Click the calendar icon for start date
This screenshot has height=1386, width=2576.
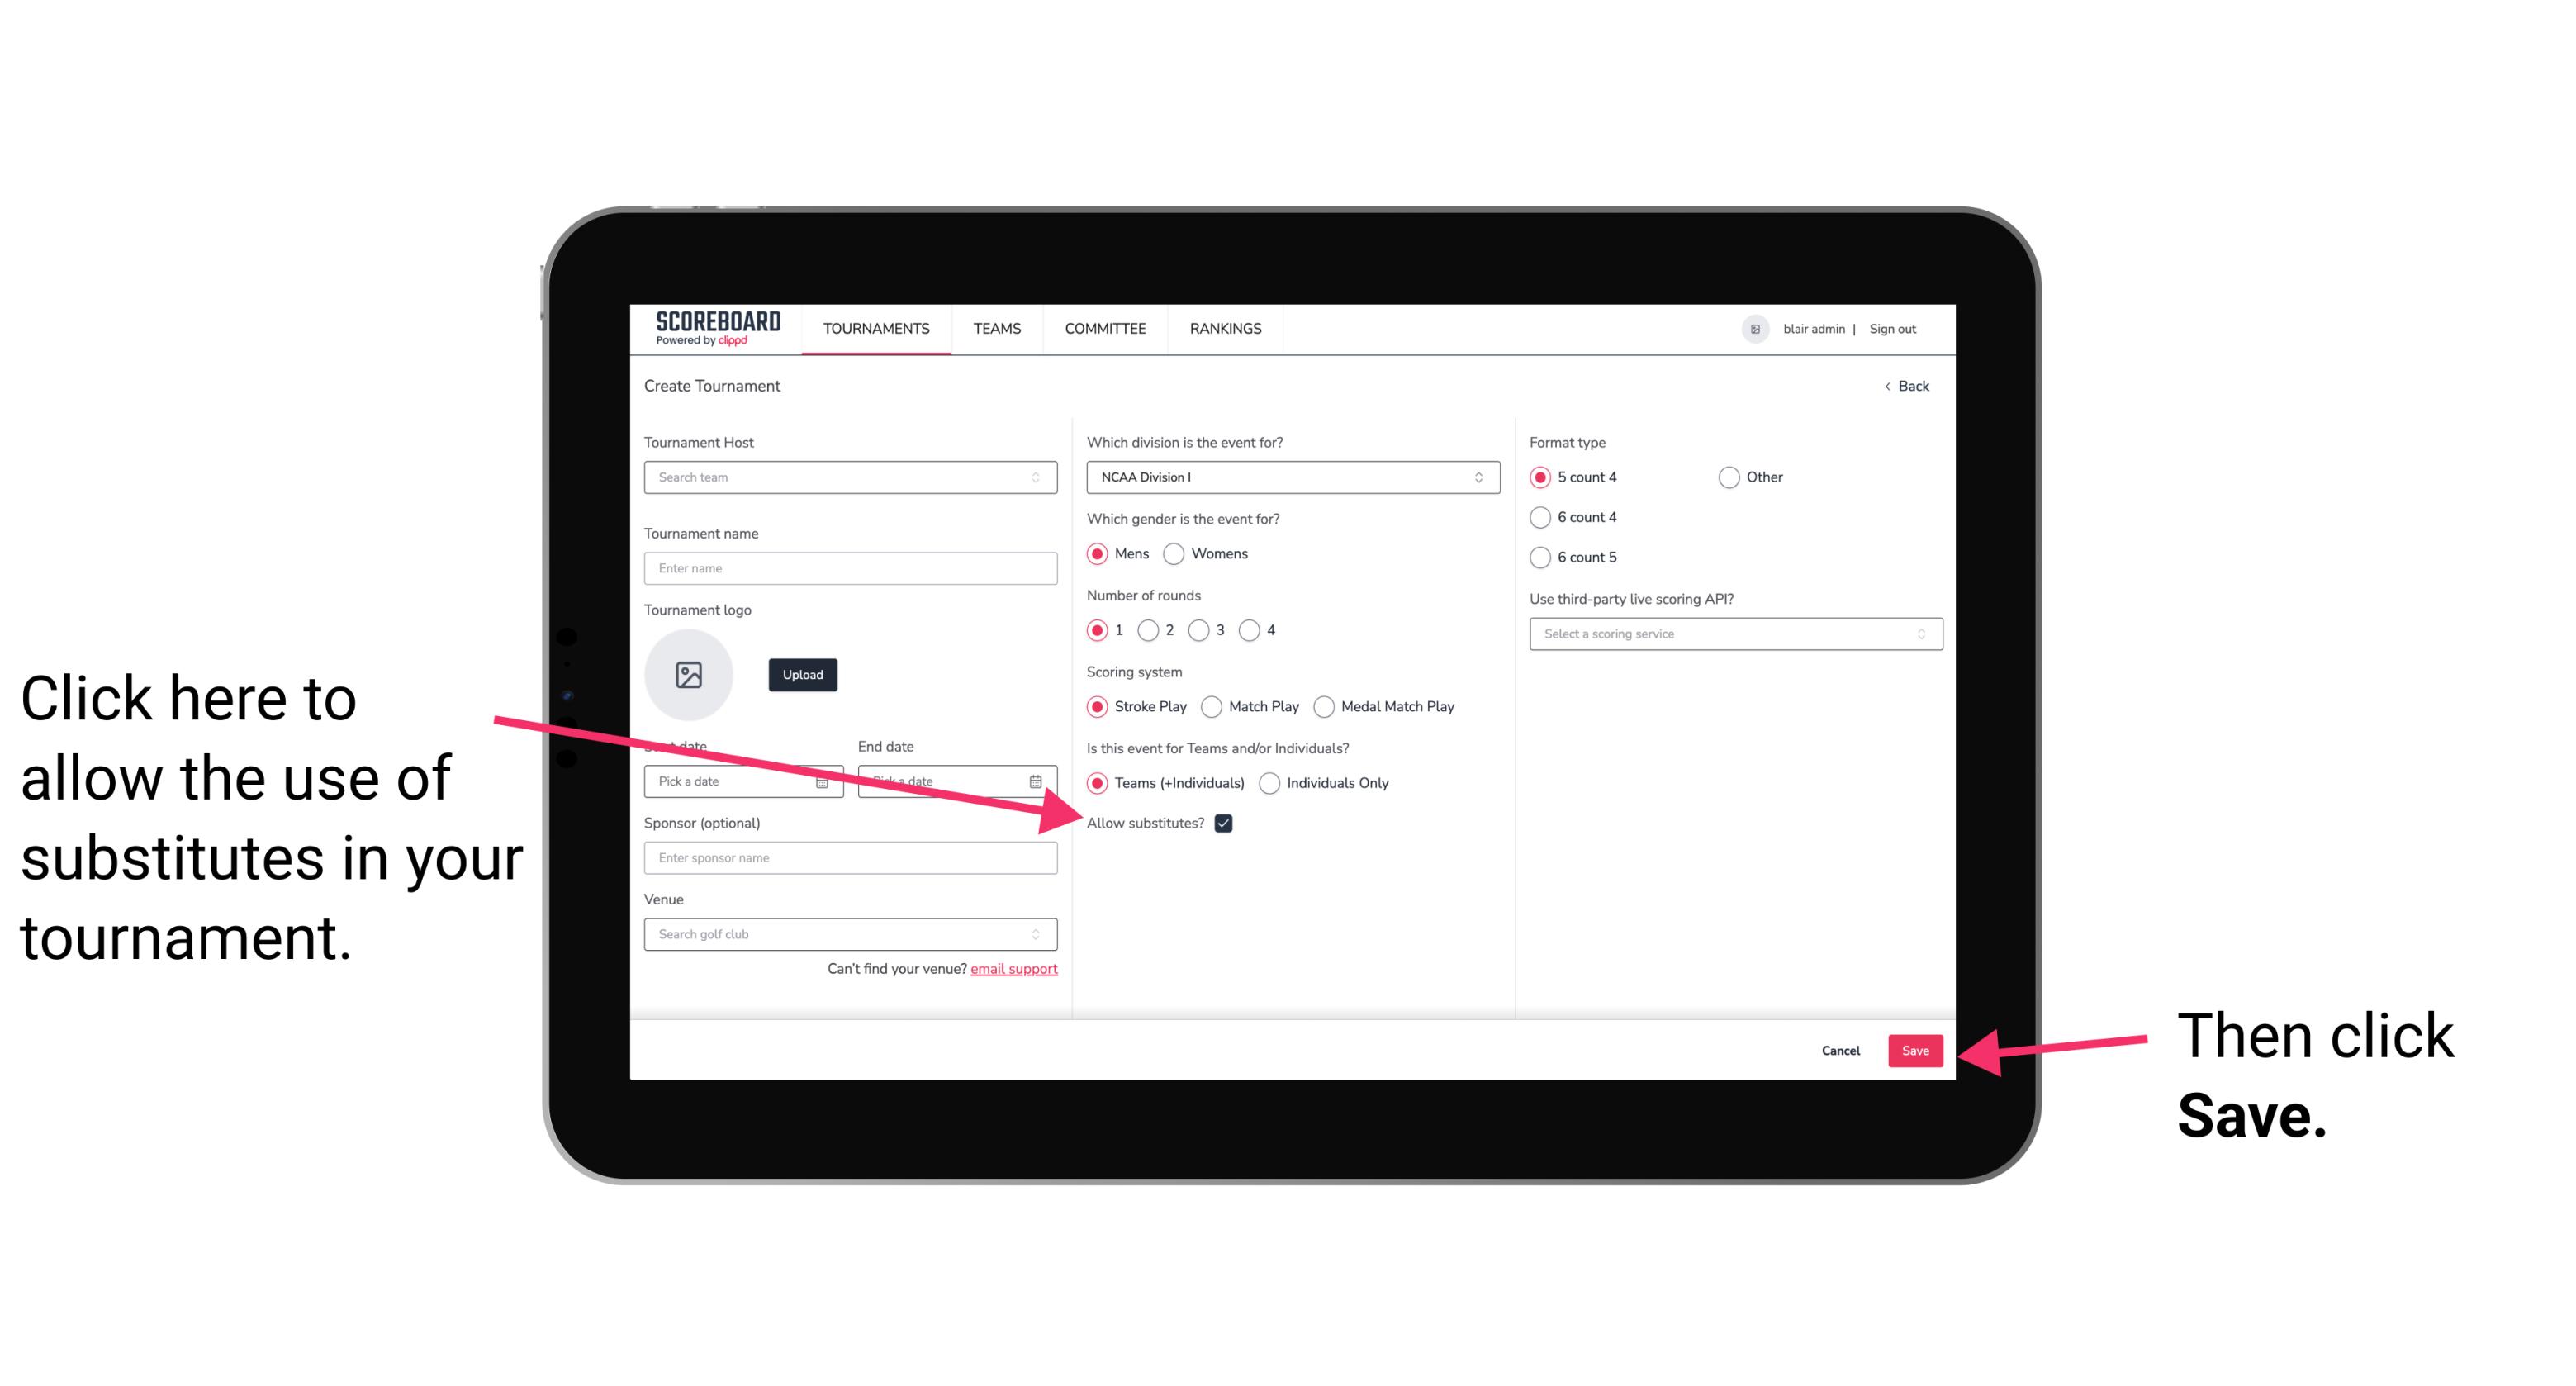point(828,780)
